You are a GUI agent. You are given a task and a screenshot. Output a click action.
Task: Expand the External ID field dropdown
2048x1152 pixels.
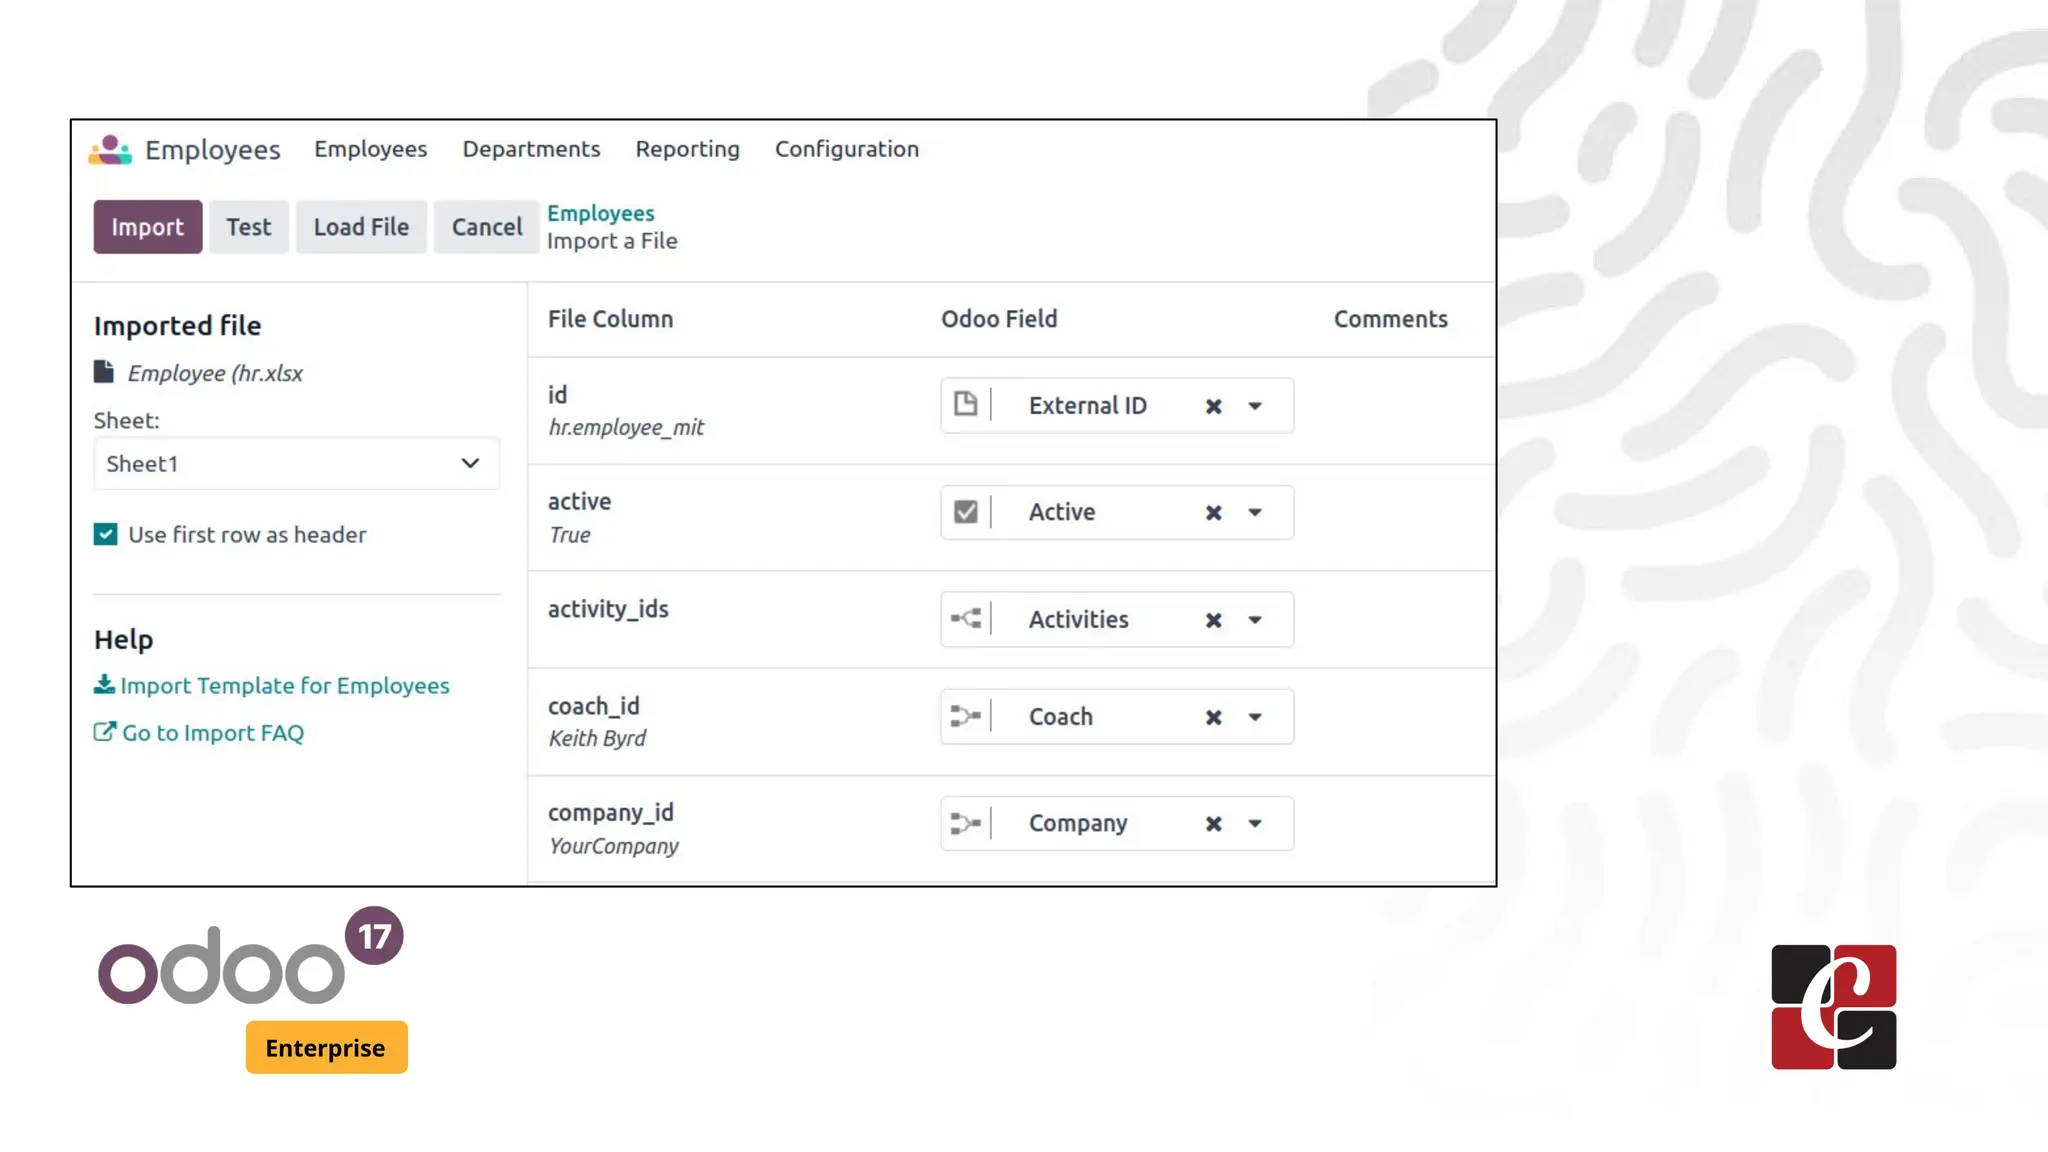(x=1255, y=406)
